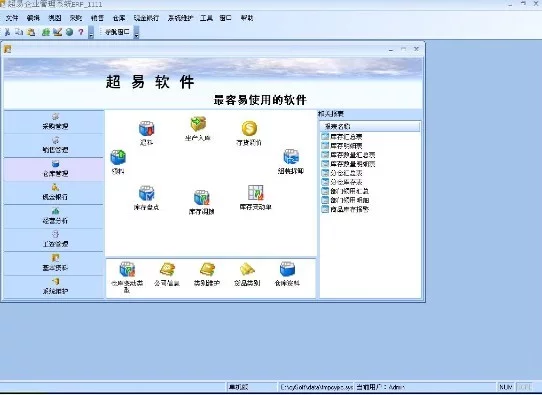
Task: Open the 工具 menu
Action: point(206,18)
